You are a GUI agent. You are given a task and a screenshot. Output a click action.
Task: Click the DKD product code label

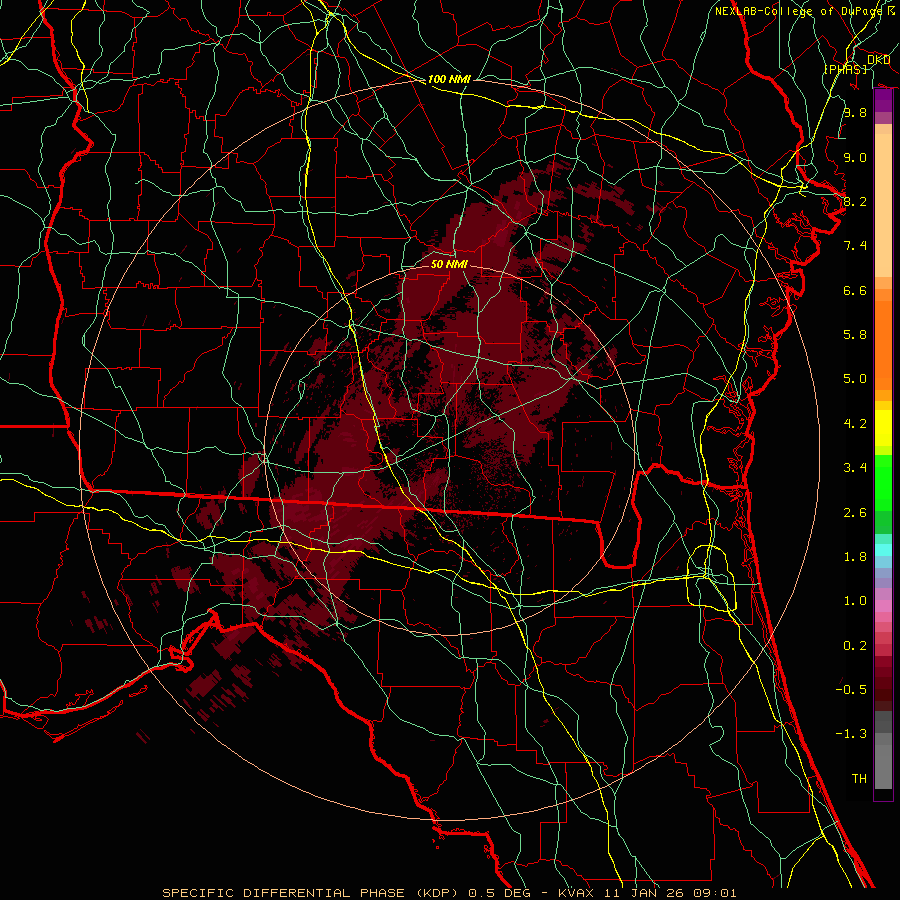878,60
